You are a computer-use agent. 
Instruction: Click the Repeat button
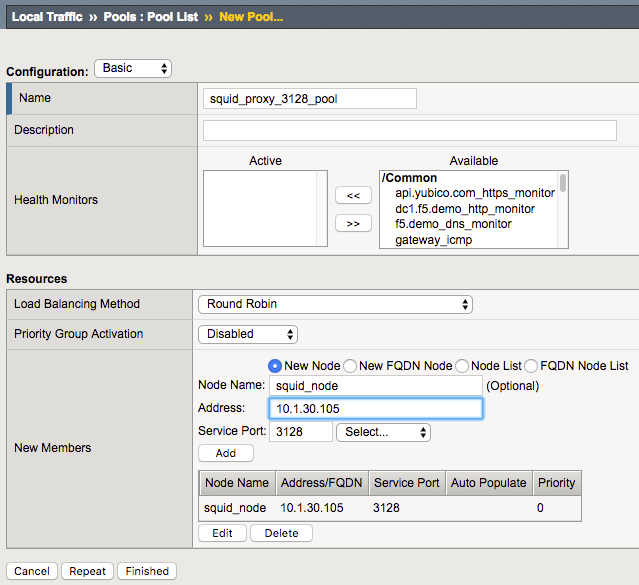[88, 571]
